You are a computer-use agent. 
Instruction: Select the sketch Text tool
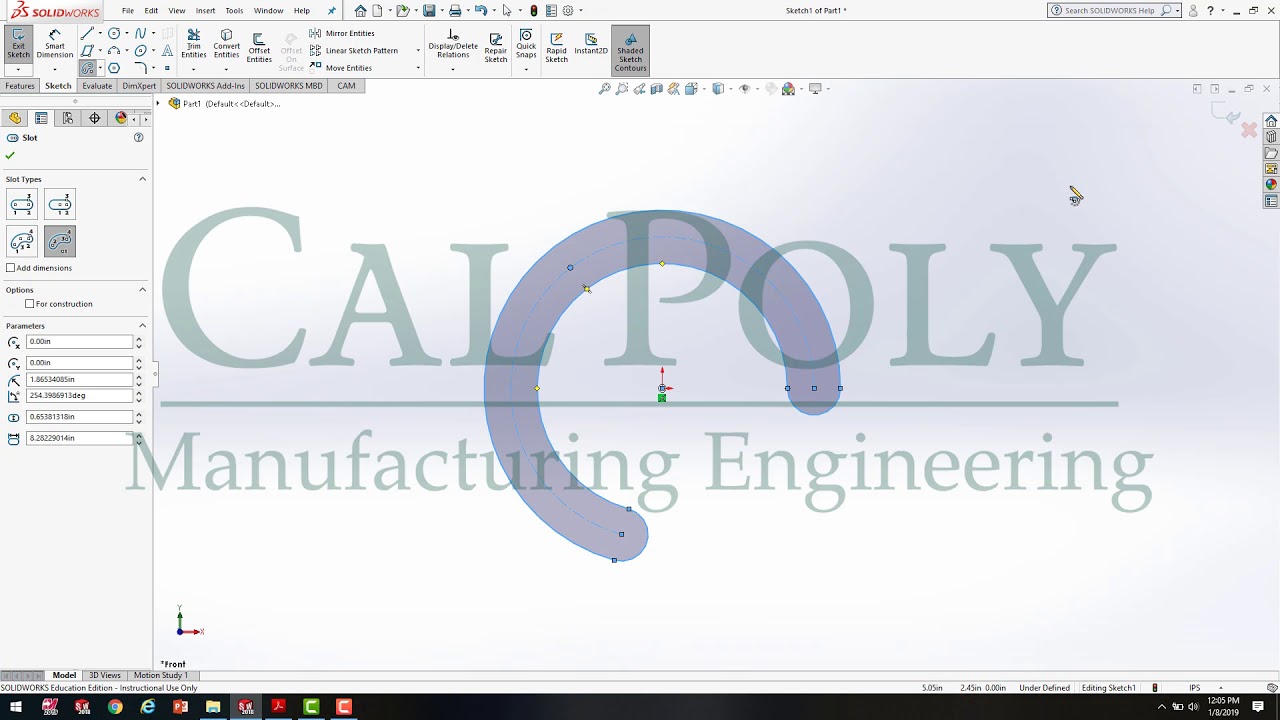[167, 50]
